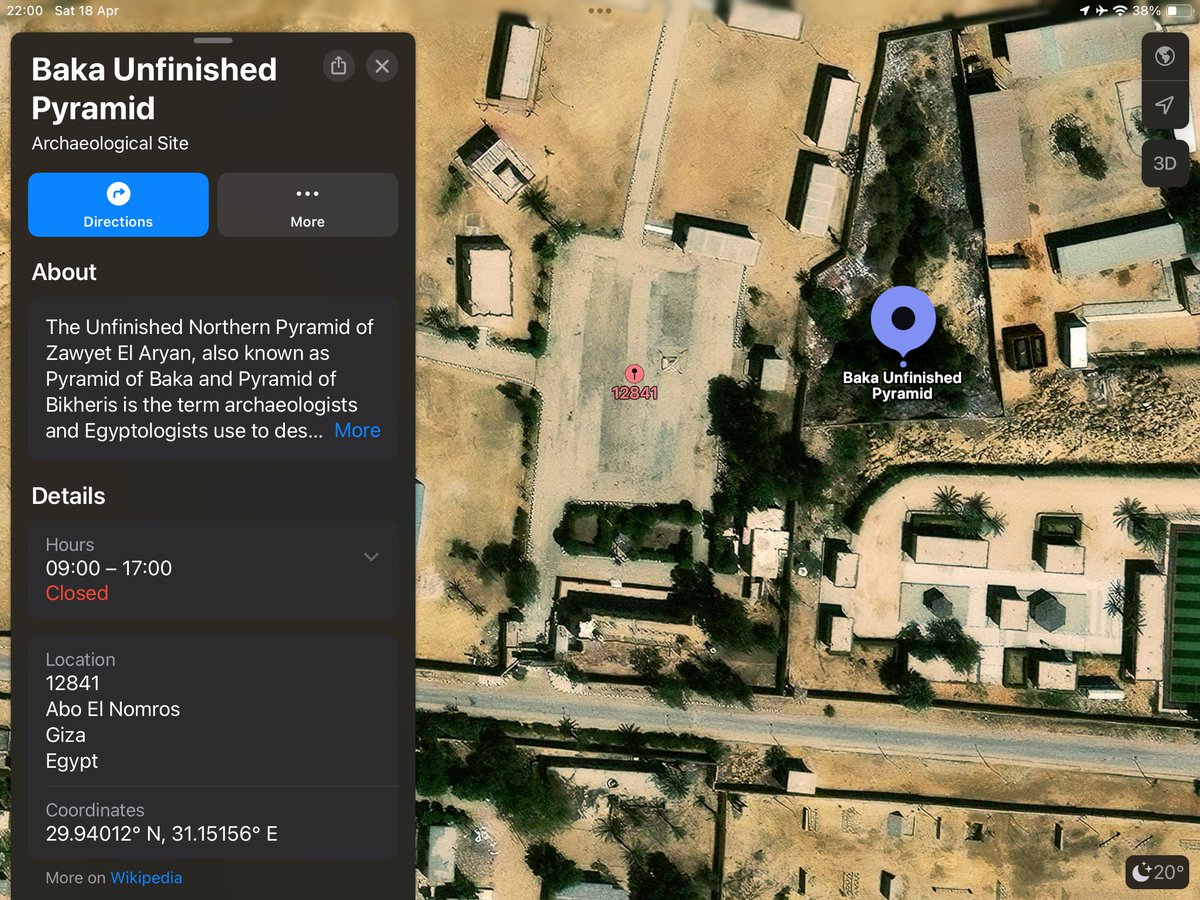The image size is (1200, 900).
Task: Select the Abo El Nomros location text
Action: point(113,709)
